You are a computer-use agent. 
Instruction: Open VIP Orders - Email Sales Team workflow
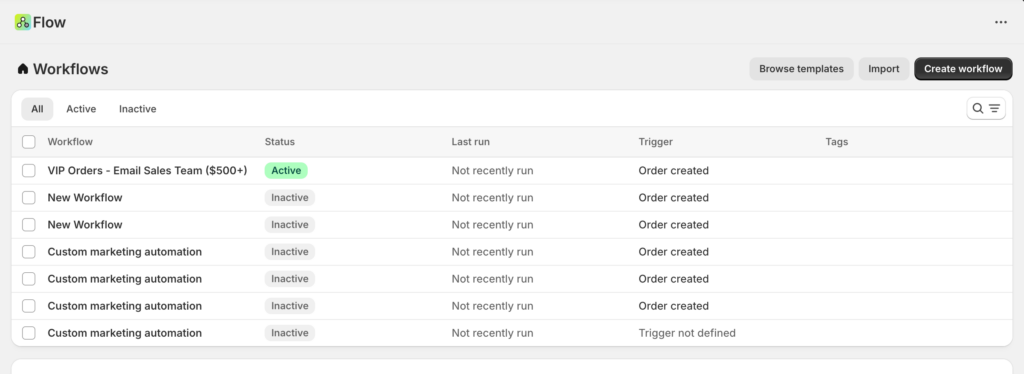coord(148,170)
